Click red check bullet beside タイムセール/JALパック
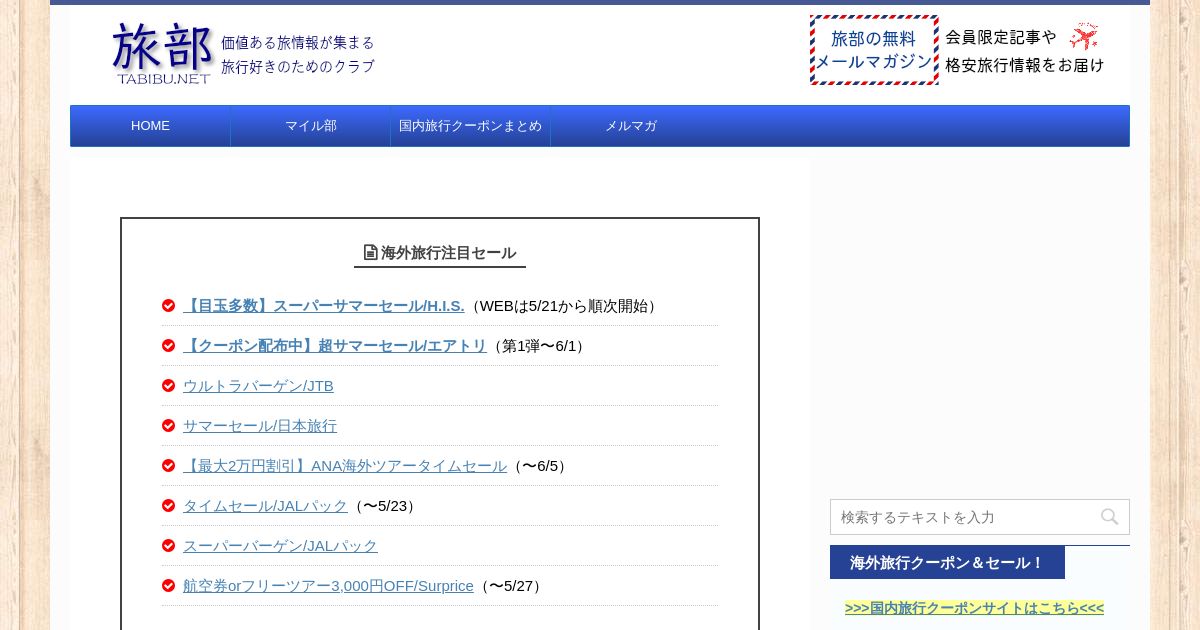 pos(168,506)
